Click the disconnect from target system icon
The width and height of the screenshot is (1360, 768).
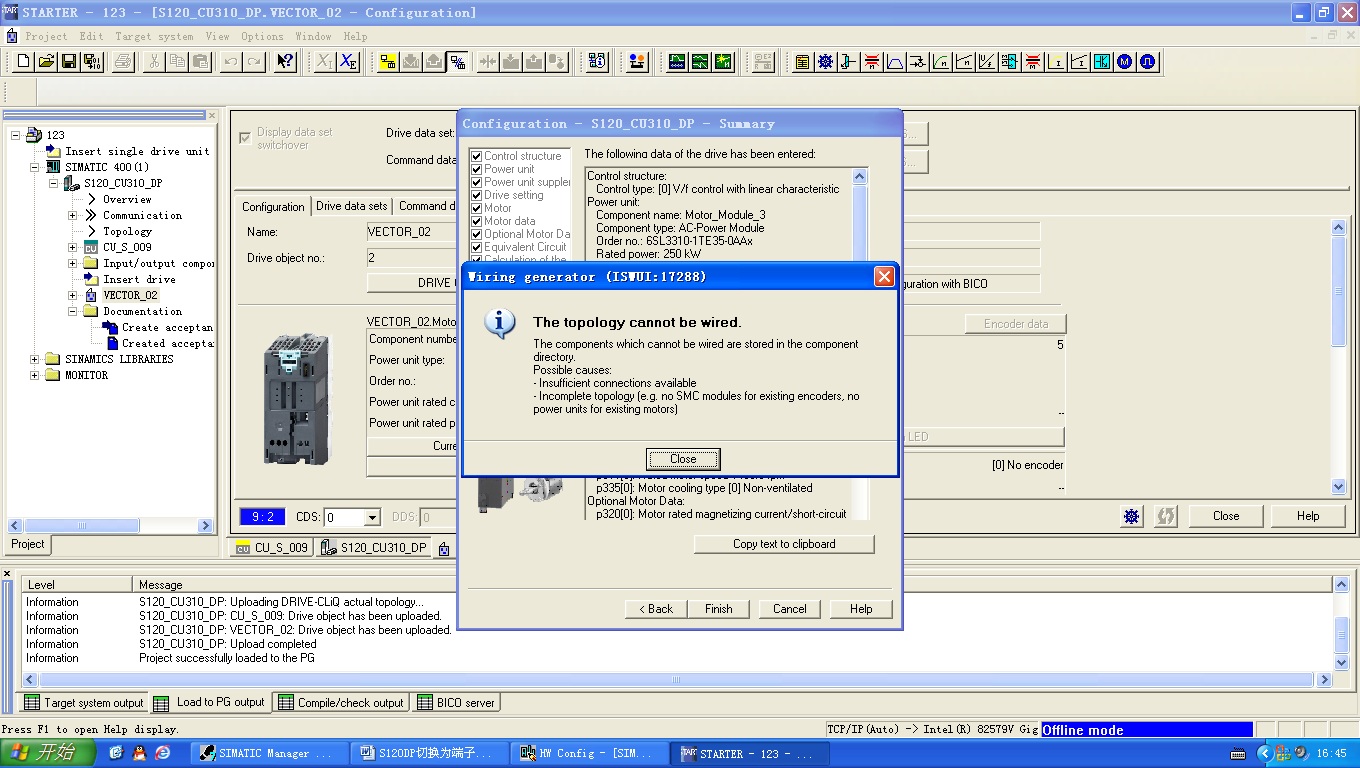click(x=458, y=62)
